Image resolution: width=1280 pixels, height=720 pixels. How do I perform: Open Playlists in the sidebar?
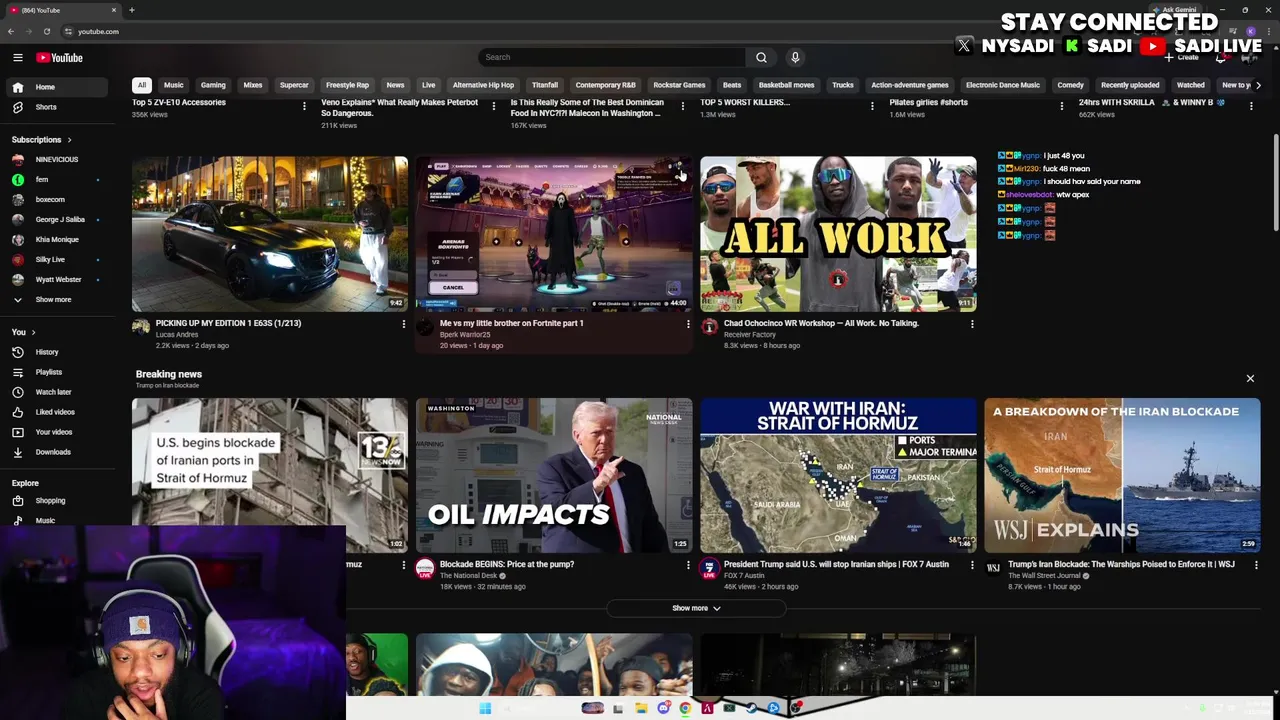point(55,372)
